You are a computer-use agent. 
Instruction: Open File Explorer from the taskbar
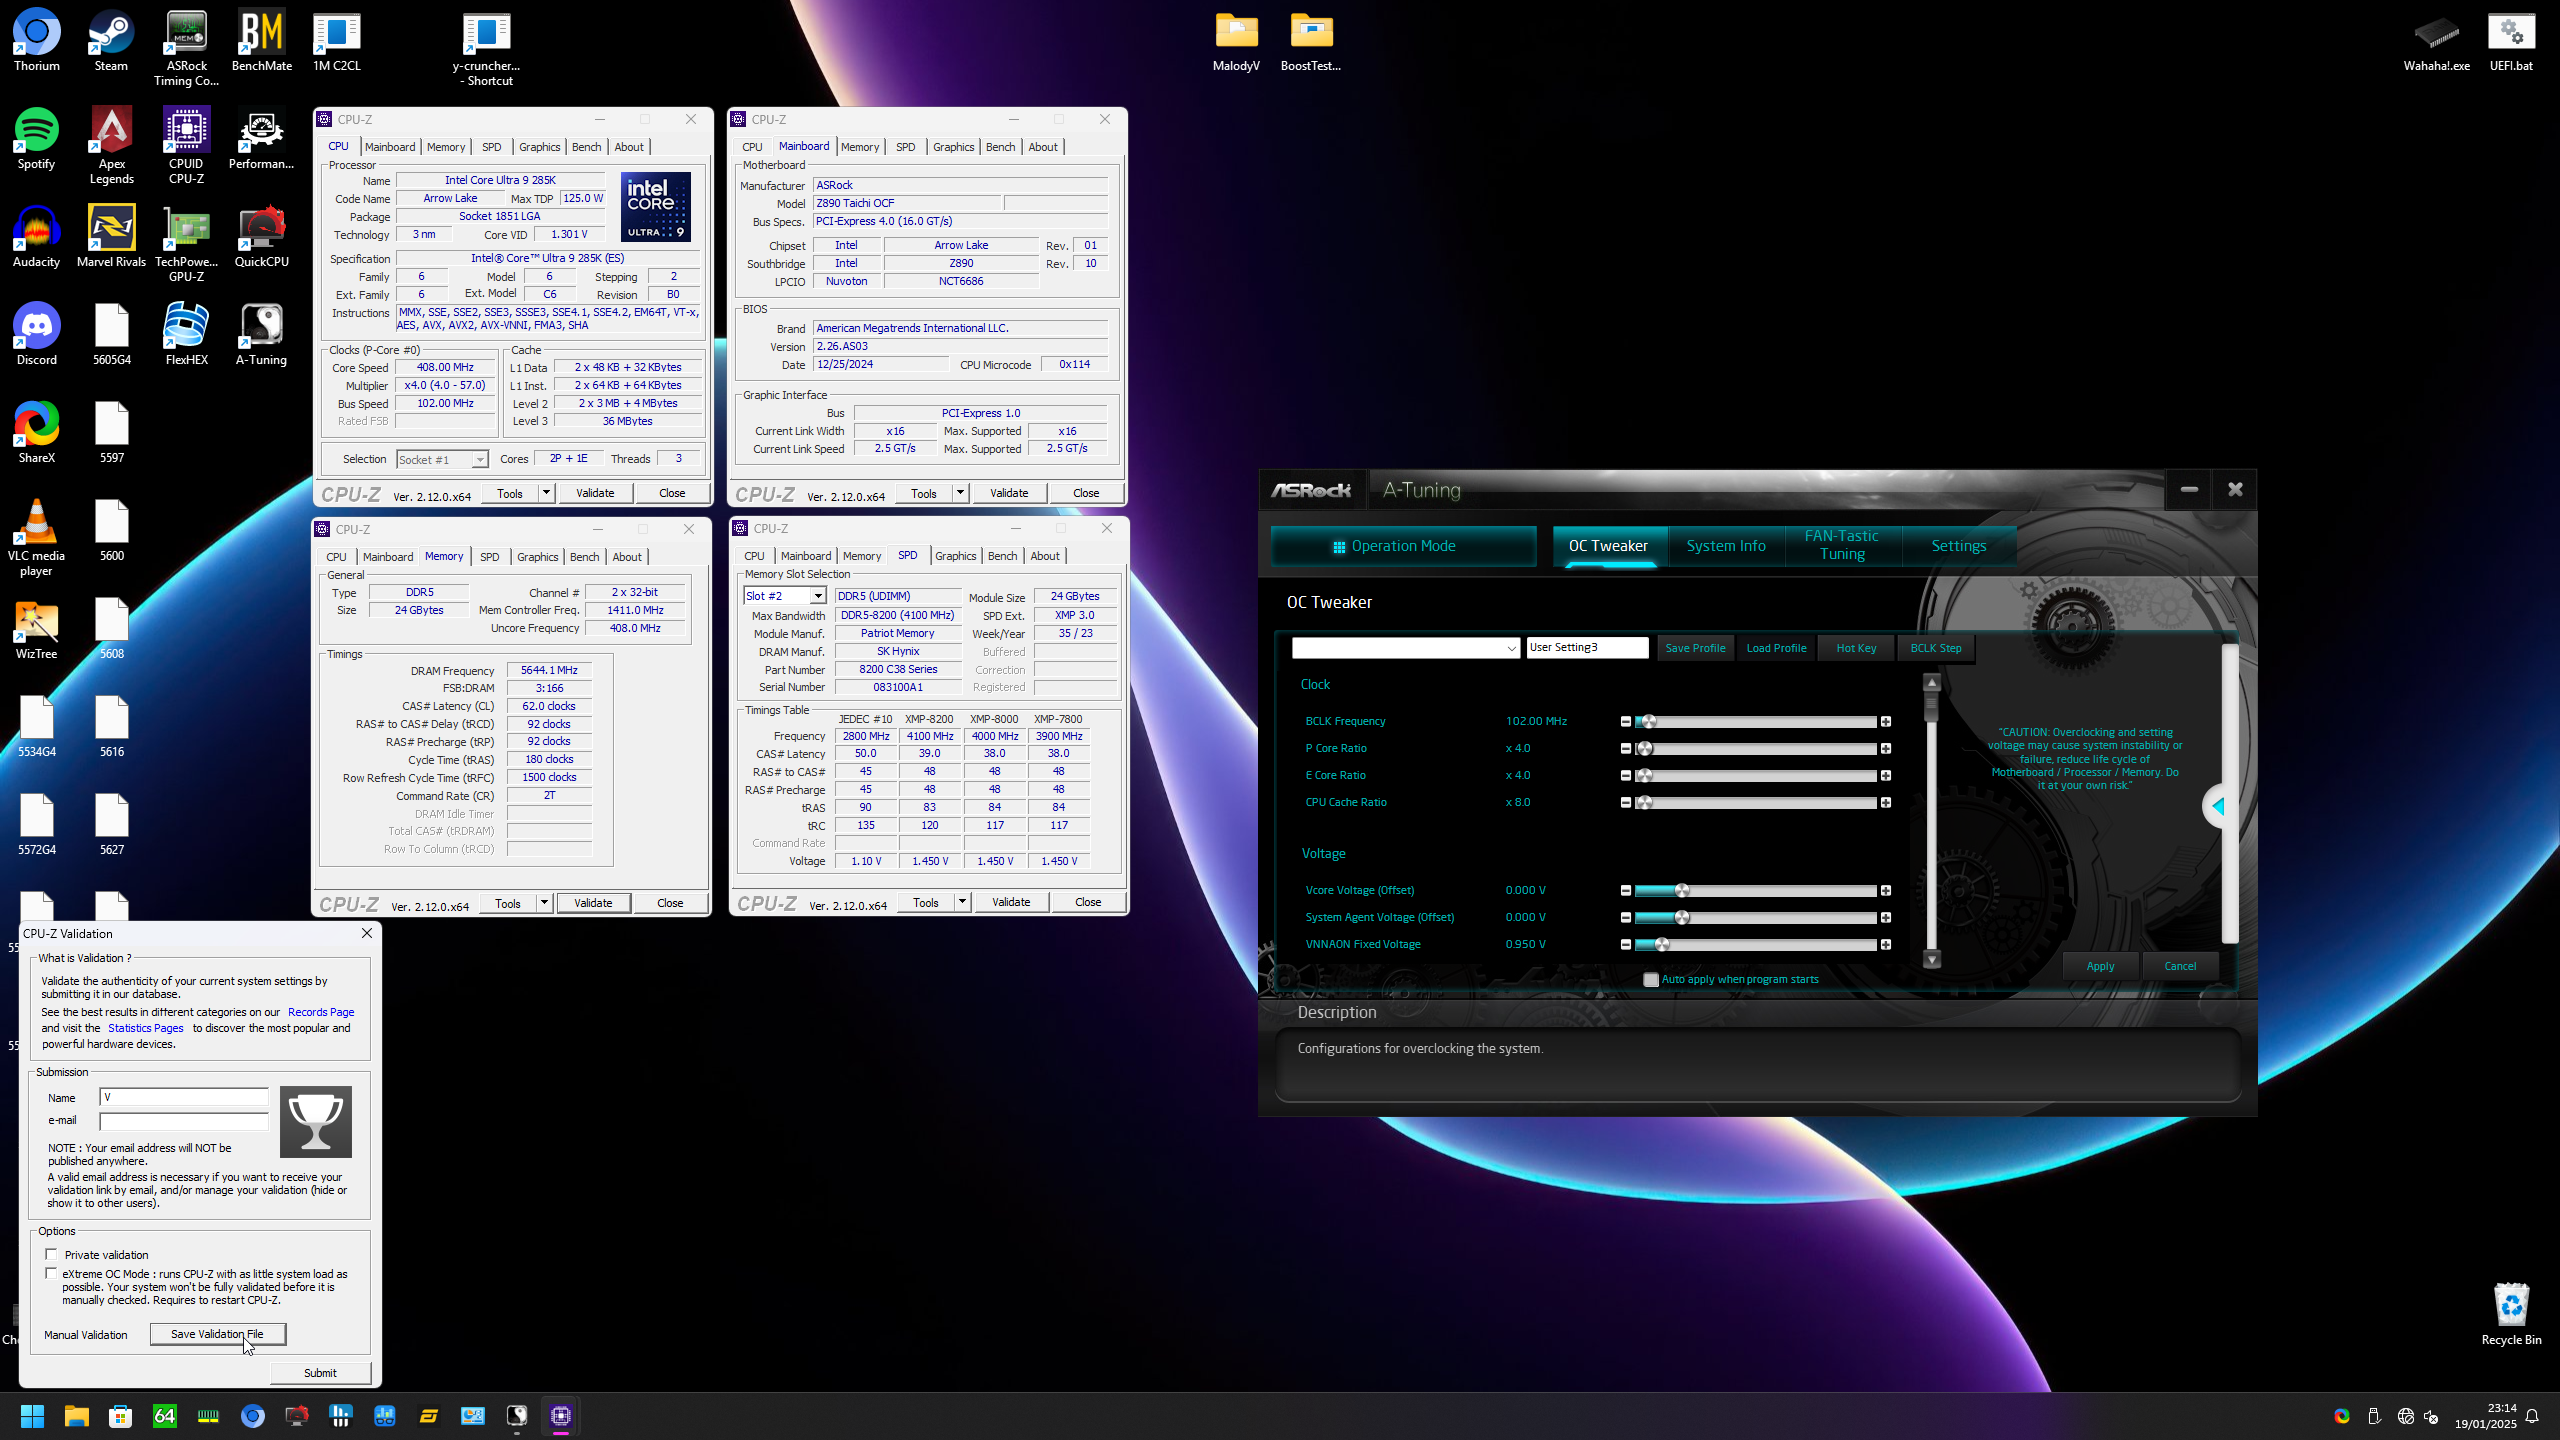76,1416
